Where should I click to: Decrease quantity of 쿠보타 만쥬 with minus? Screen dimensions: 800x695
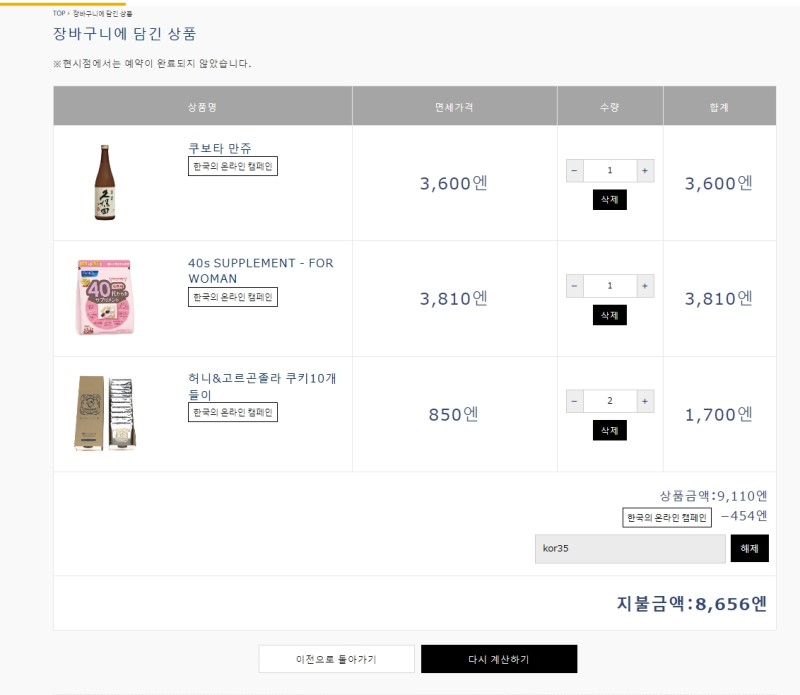(574, 170)
